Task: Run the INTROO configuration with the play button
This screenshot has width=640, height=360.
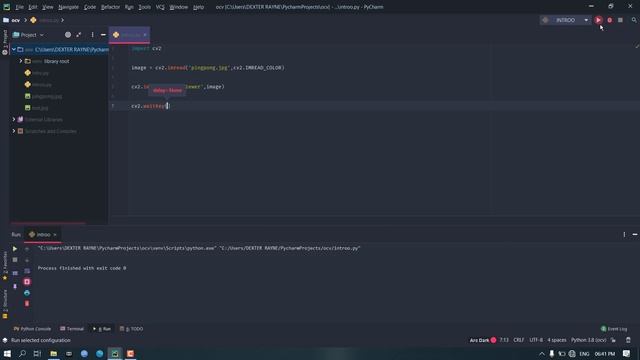Action: pyautogui.click(x=598, y=20)
